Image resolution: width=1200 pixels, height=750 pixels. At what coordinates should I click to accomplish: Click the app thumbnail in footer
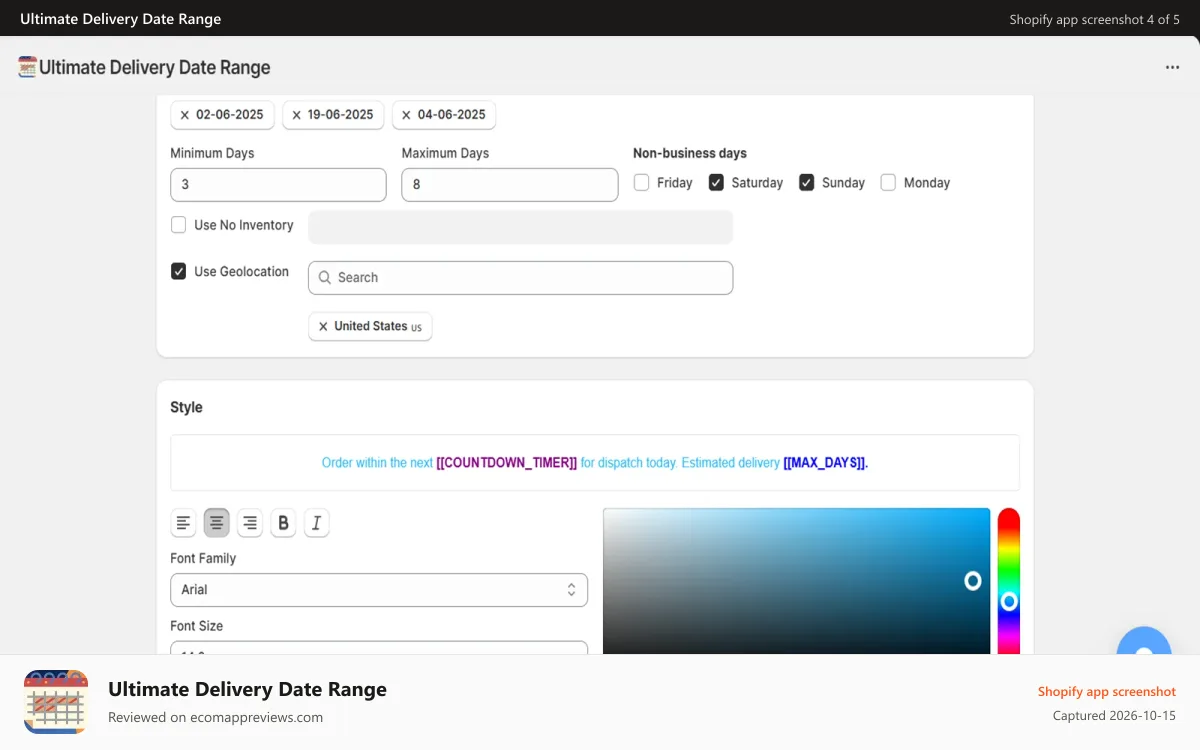coord(56,702)
